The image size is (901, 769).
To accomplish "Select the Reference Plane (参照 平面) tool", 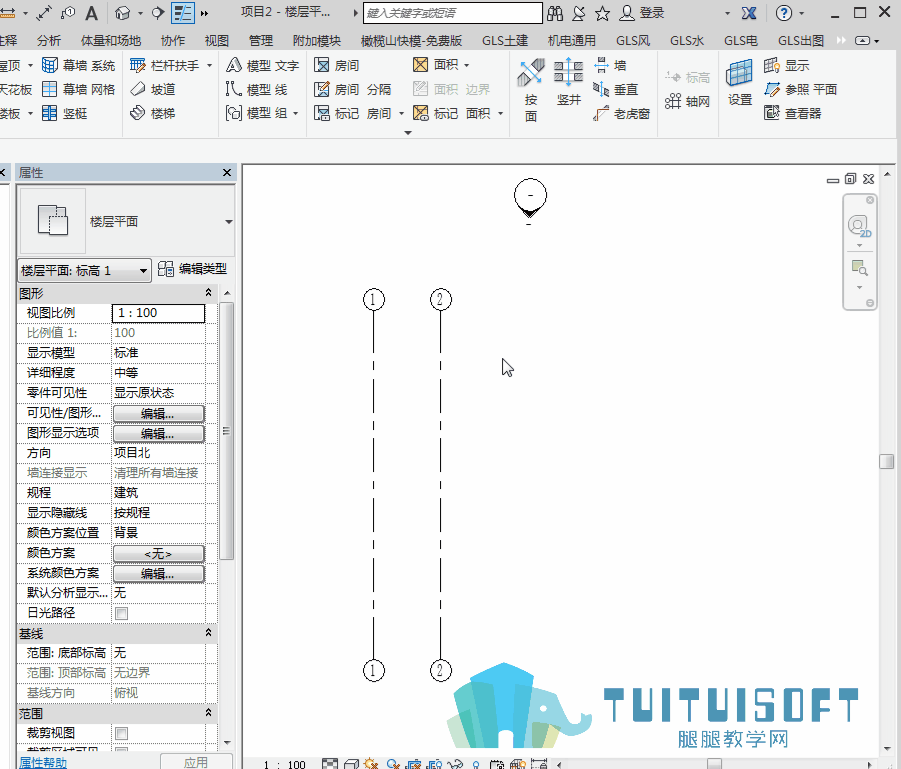I will coord(800,90).
